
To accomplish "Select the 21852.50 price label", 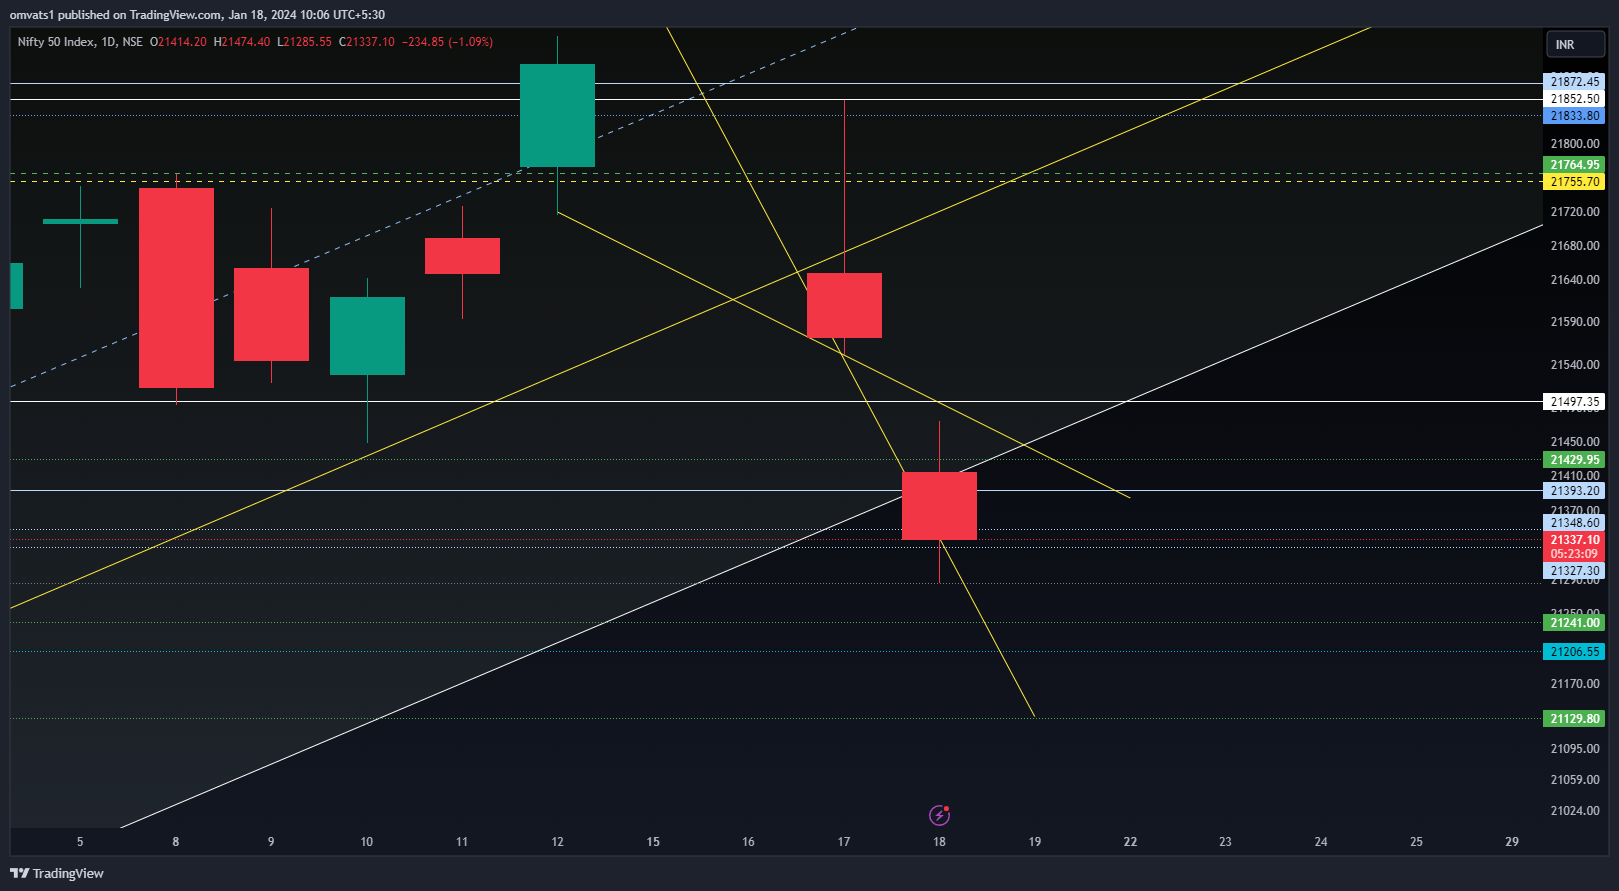I will 1574,99.
